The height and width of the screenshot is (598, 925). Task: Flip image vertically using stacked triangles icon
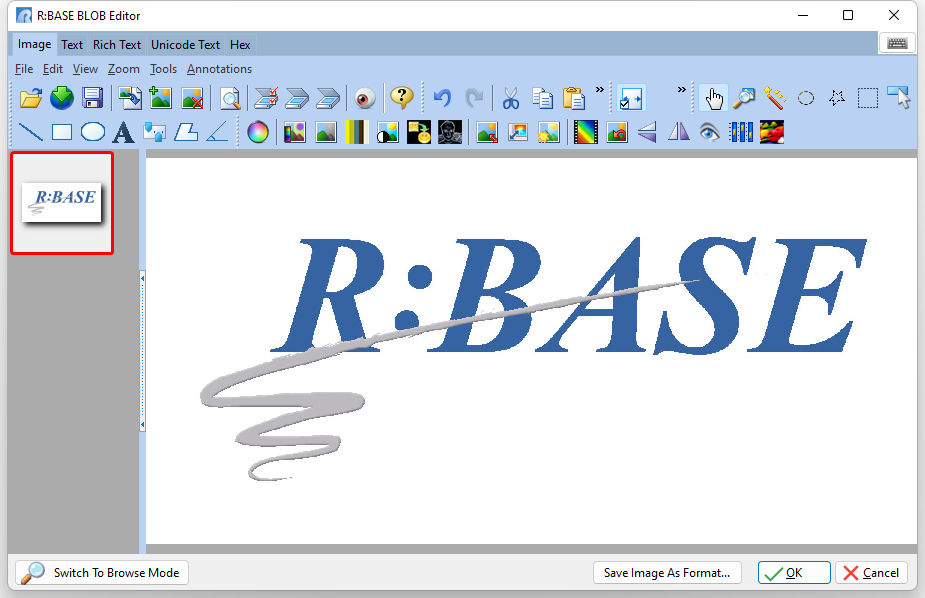coord(648,132)
